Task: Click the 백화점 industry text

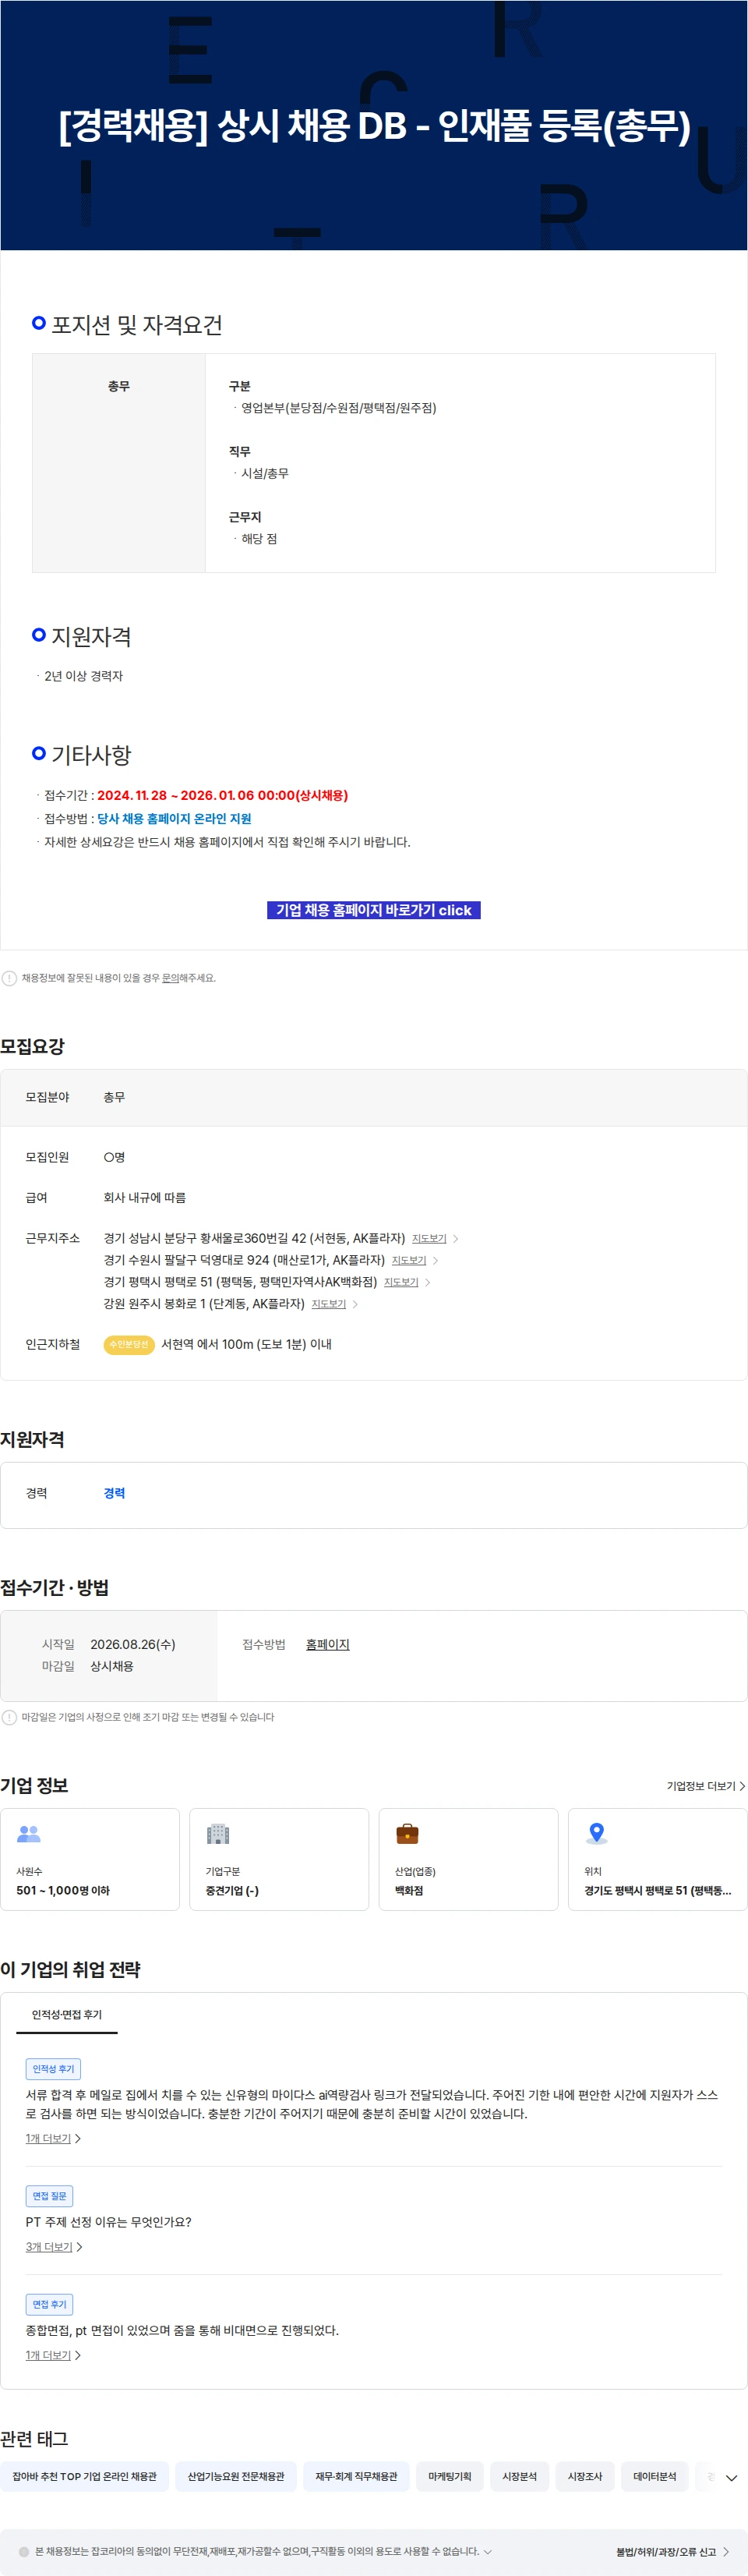Action: (409, 1890)
